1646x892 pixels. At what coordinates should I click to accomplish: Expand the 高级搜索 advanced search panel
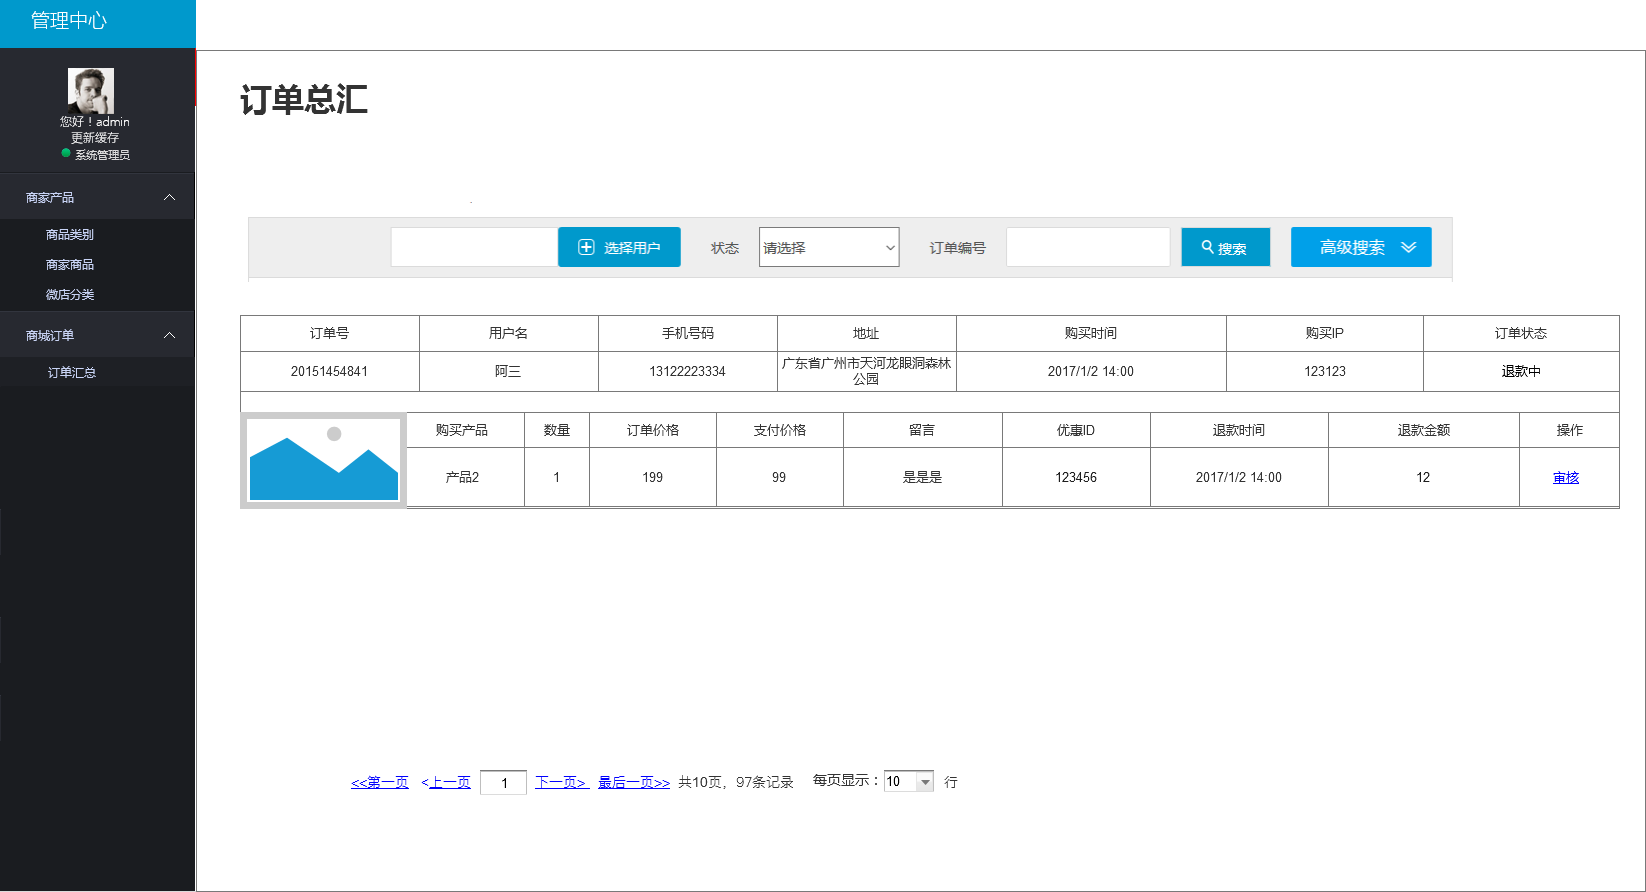coord(1360,247)
